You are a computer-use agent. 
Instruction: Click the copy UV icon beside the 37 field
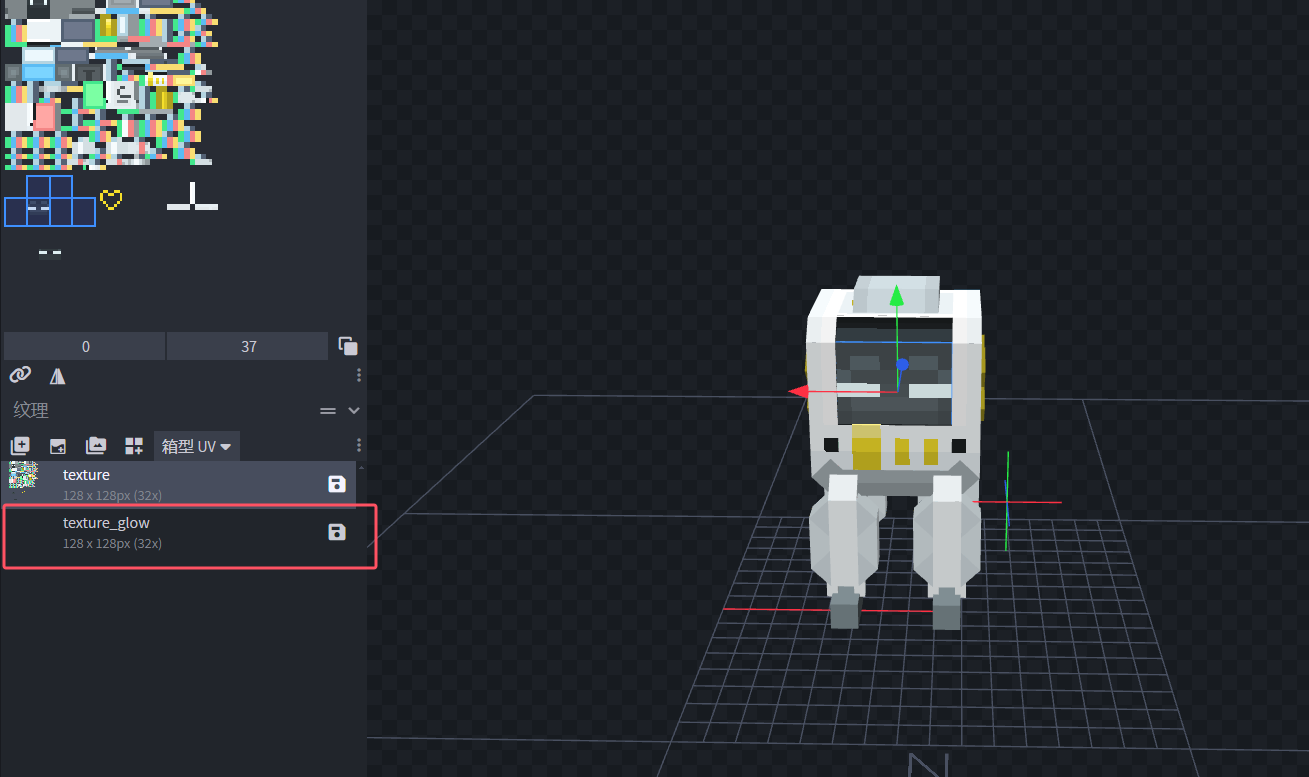click(348, 346)
